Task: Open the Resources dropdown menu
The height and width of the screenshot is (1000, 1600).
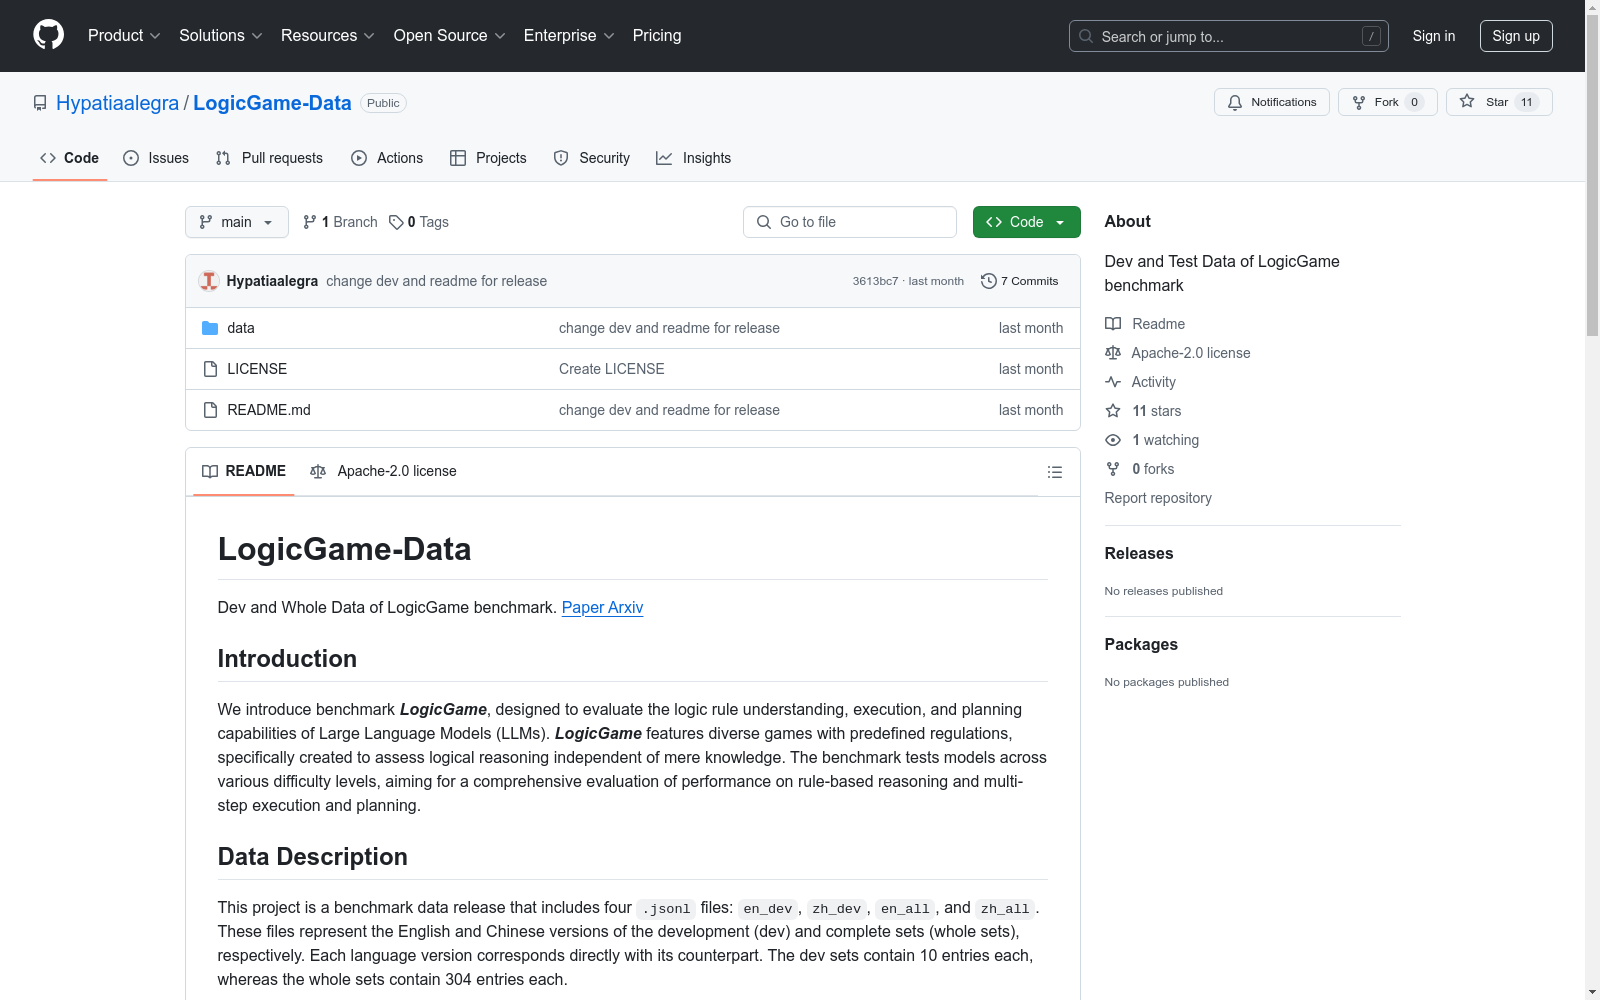Action: pyautogui.click(x=328, y=36)
